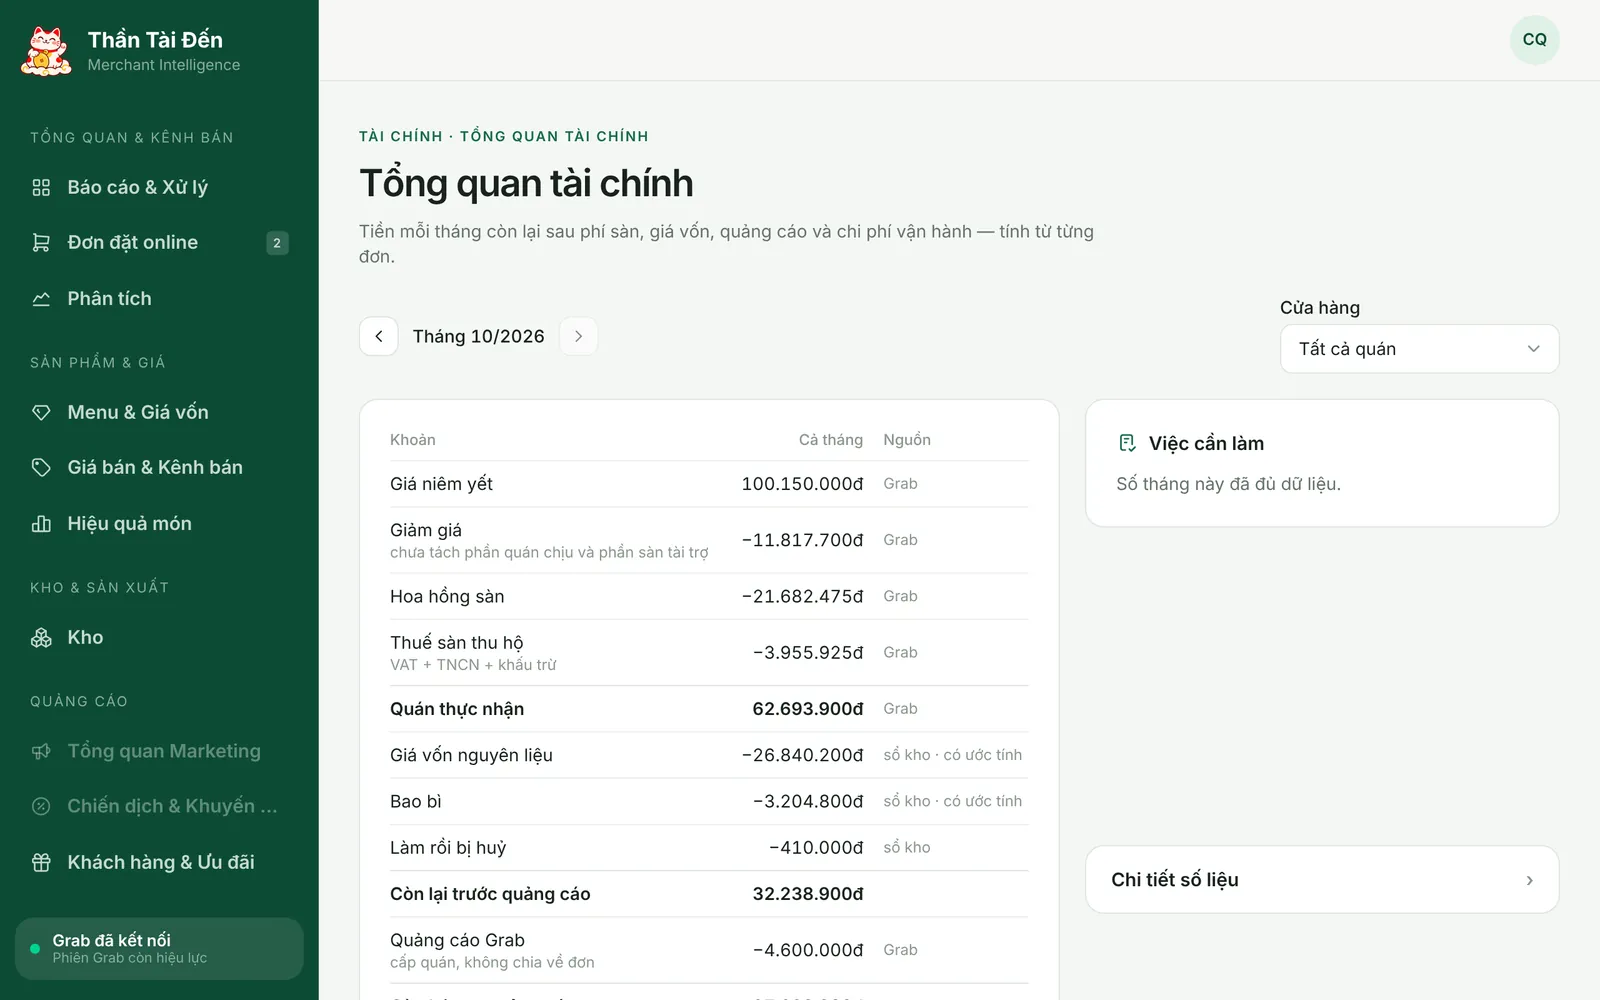Click the 32.238.900đ amount
The height and width of the screenshot is (1000, 1600).
pyautogui.click(x=808, y=894)
